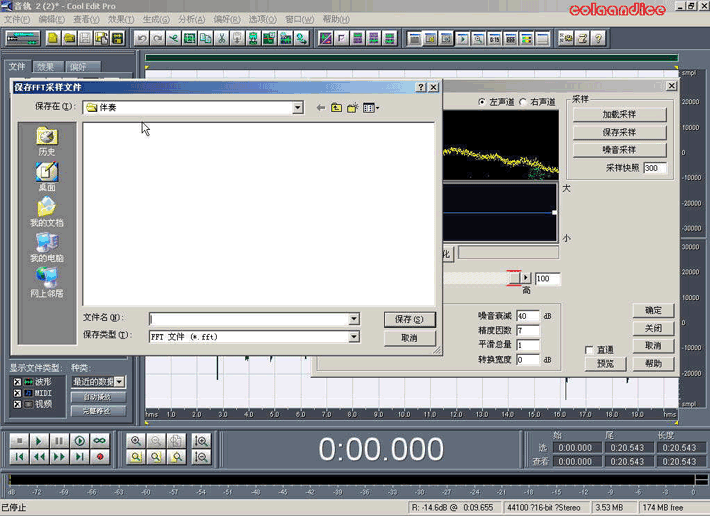Click the Undo icon in main toolbar
710x516 pixels.
point(142,39)
